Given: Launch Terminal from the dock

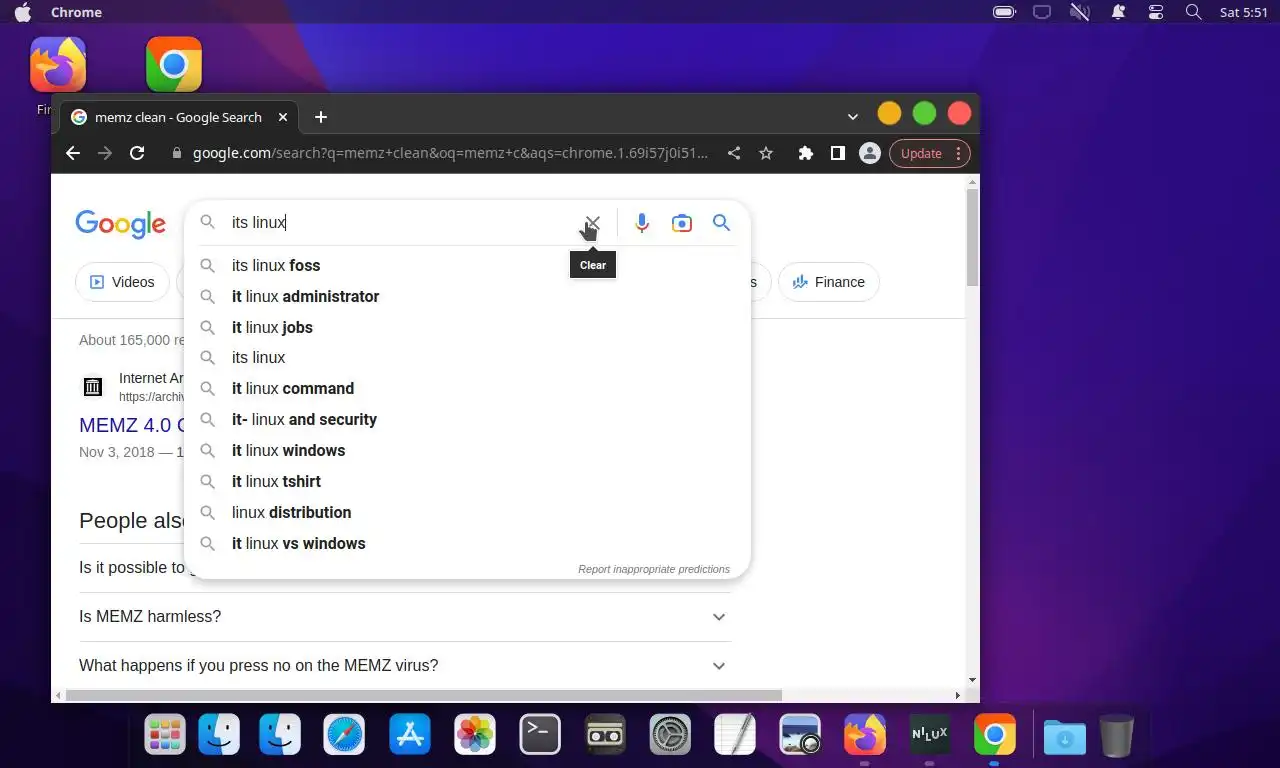Looking at the screenshot, I should pyautogui.click(x=540, y=736).
